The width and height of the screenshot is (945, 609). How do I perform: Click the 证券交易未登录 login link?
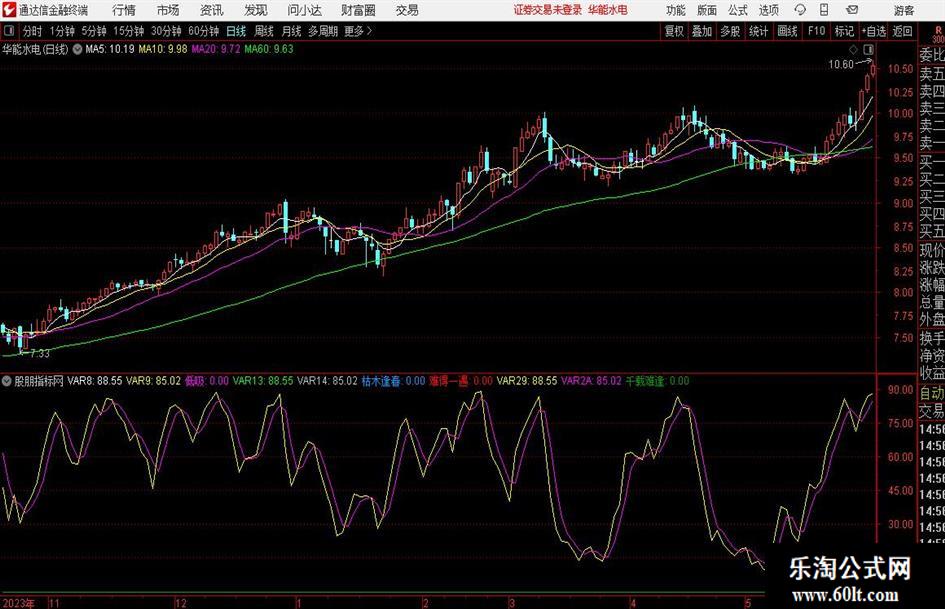coord(548,10)
